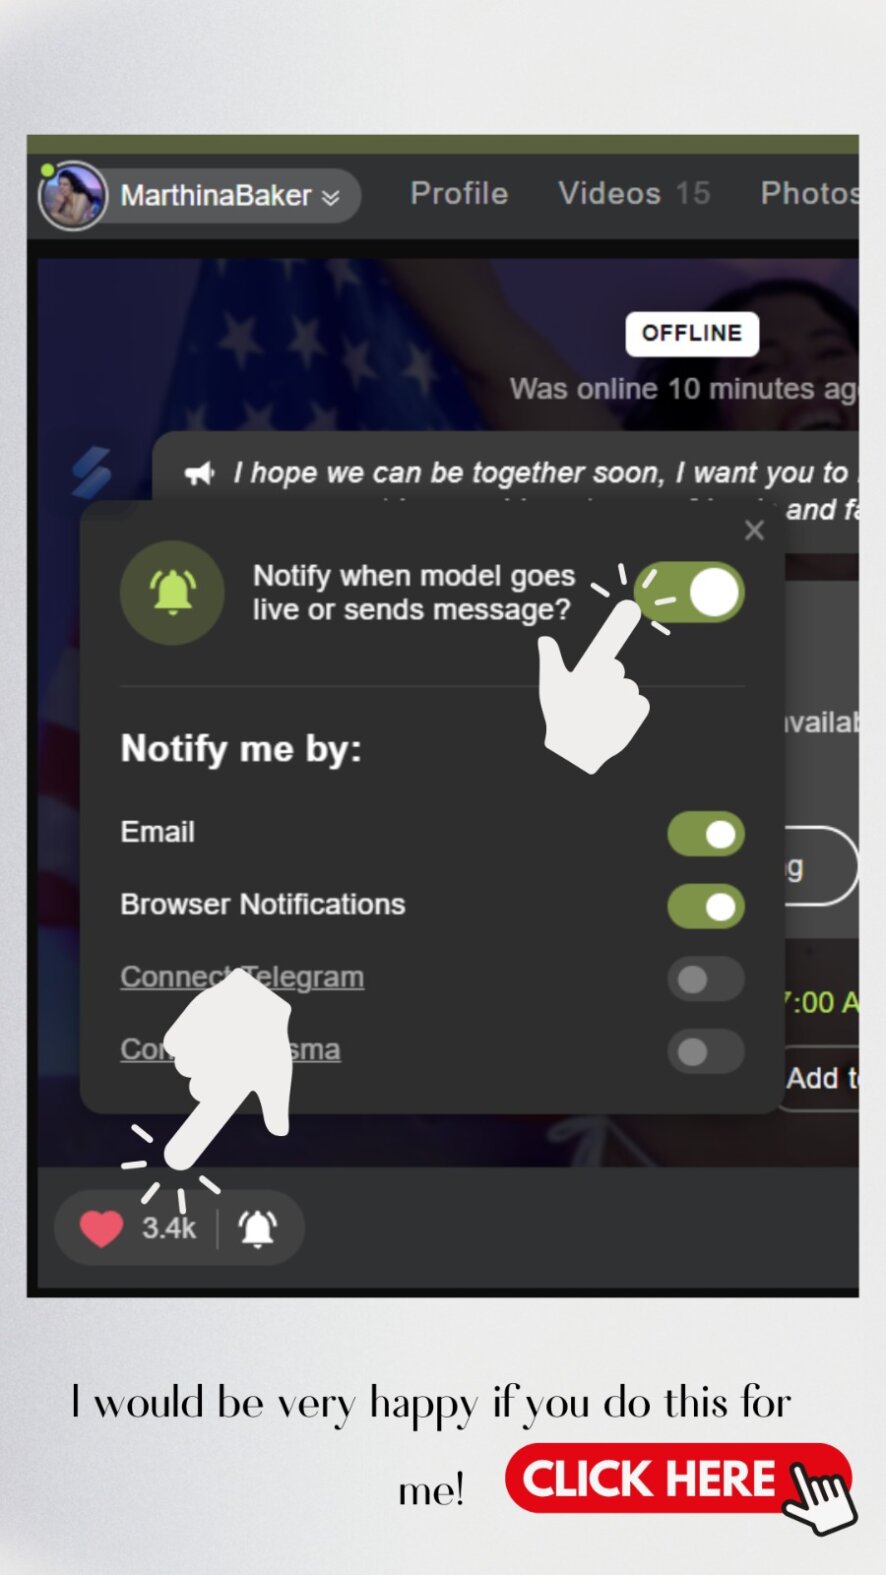Click the green bell icon in popup

pos(172,592)
